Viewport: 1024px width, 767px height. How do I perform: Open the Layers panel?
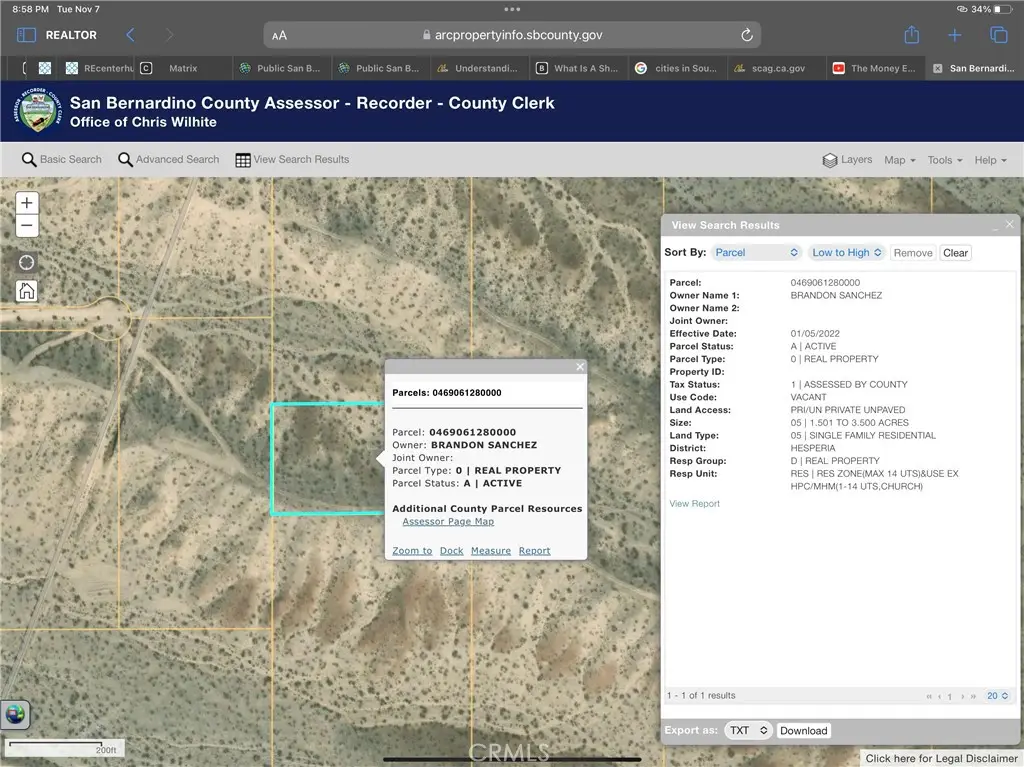[847, 160]
